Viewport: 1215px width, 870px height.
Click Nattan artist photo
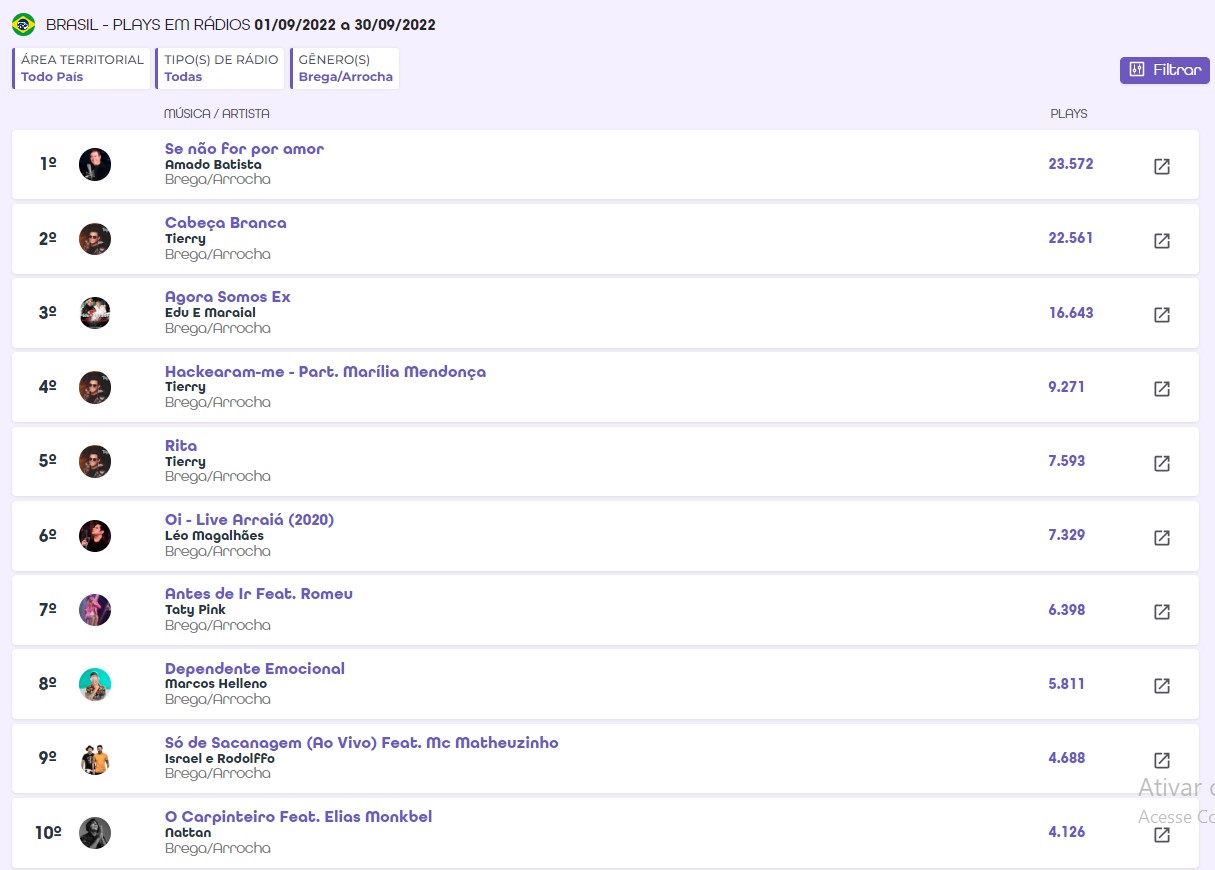tap(95, 833)
